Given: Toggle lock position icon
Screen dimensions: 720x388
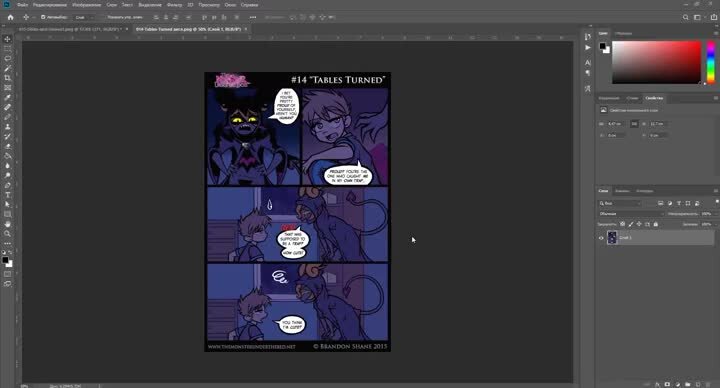Looking at the screenshot, I should tap(639, 224).
